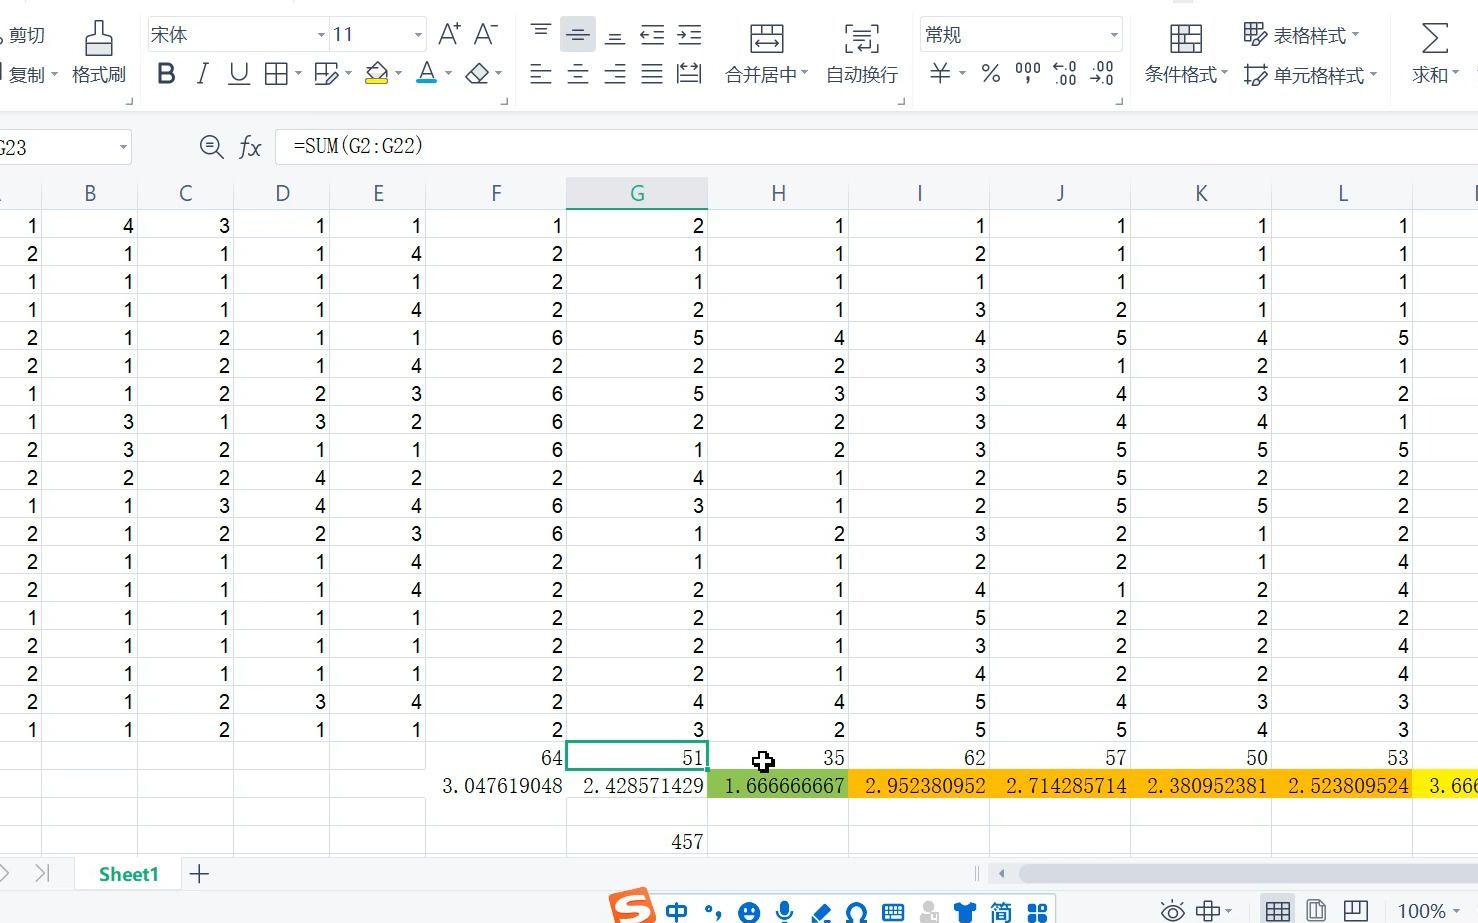Click Copy (复制) button
The image size is (1478, 923).
point(28,74)
